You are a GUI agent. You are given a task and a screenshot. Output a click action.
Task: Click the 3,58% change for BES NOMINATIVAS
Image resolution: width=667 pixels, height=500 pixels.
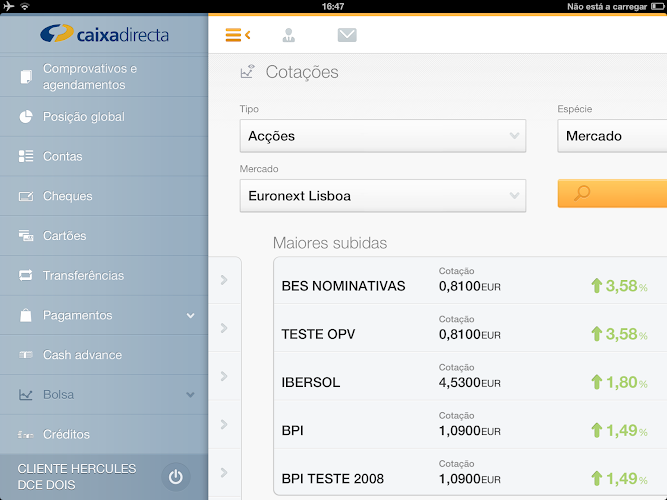619,286
